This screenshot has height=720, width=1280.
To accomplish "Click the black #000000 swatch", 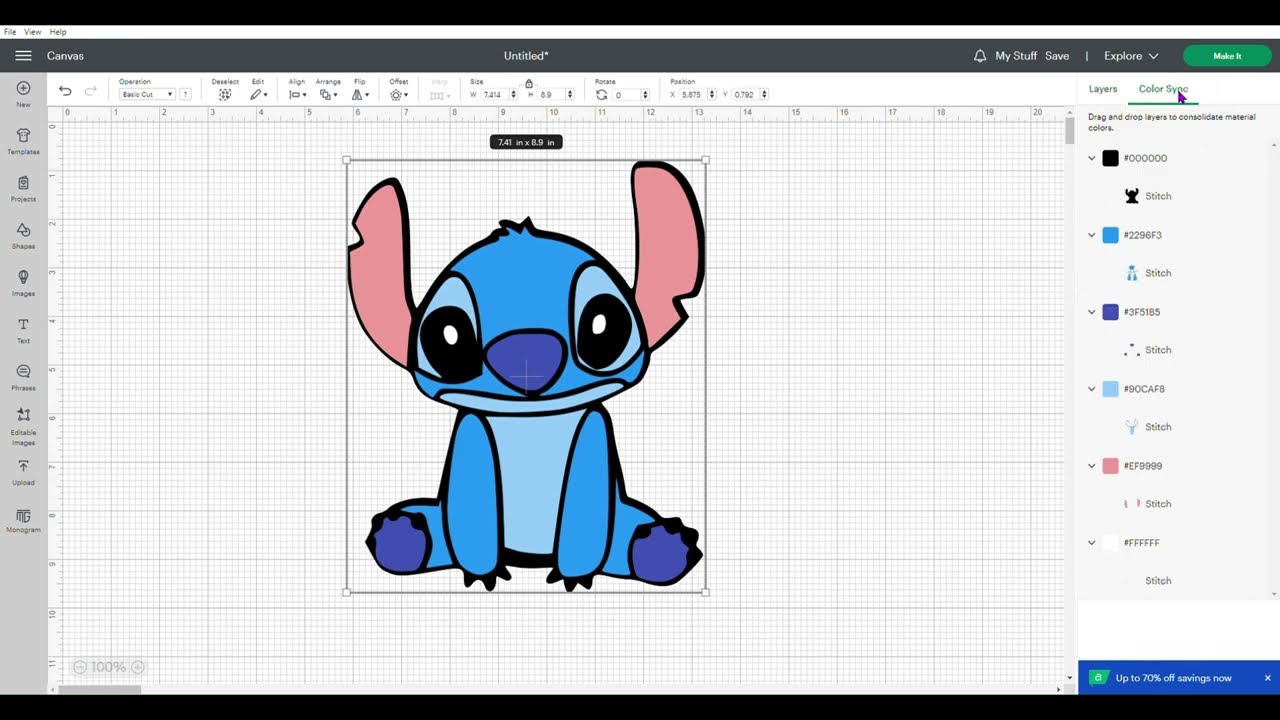I will pyautogui.click(x=1110, y=158).
